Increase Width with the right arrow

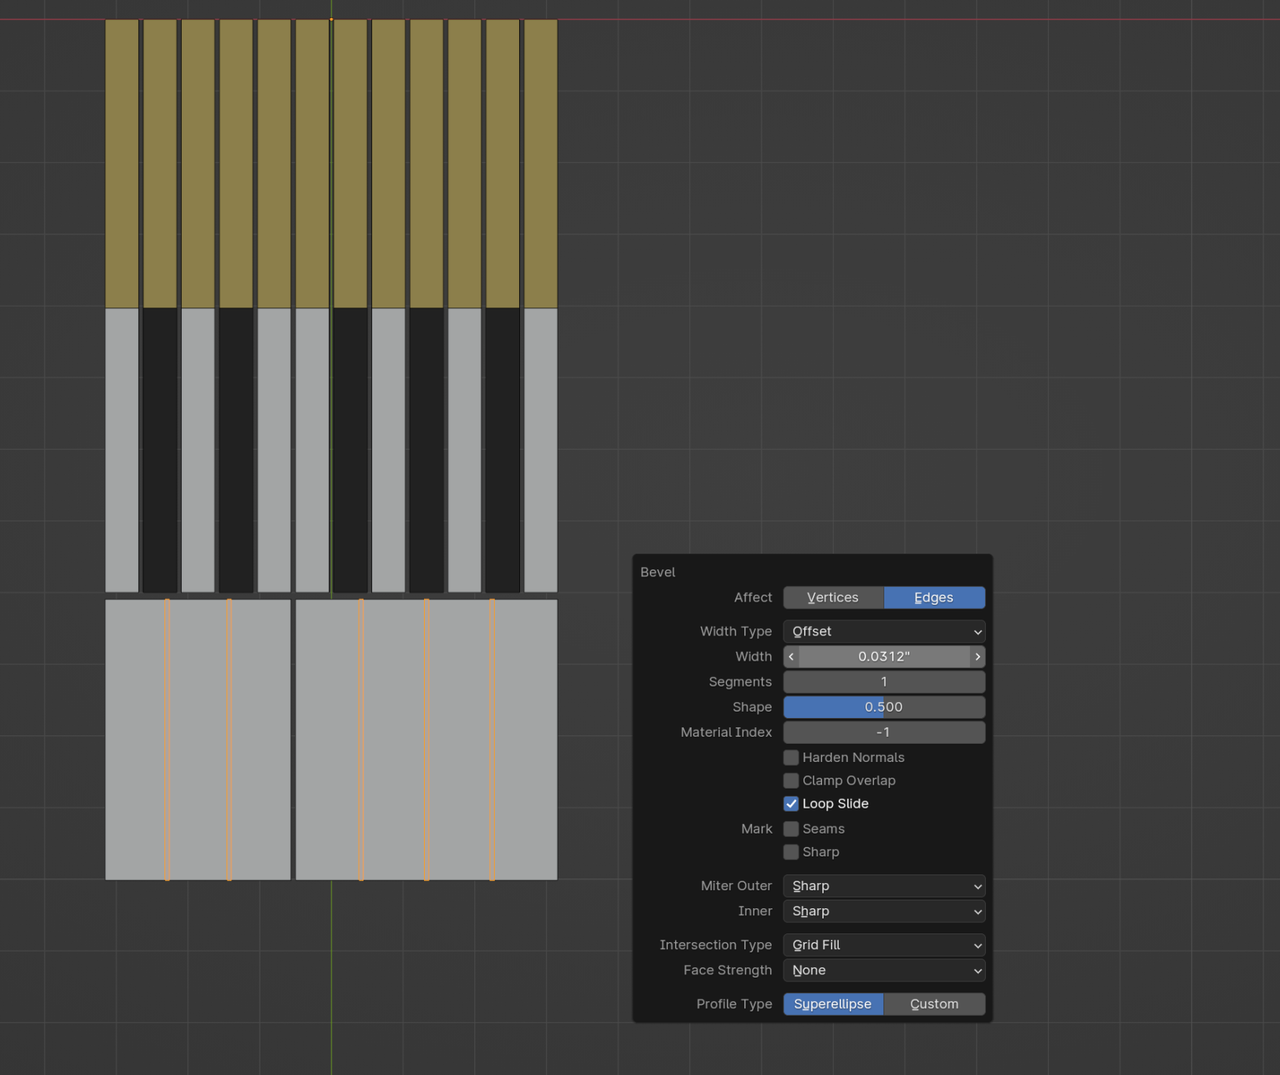tap(977, 656)
